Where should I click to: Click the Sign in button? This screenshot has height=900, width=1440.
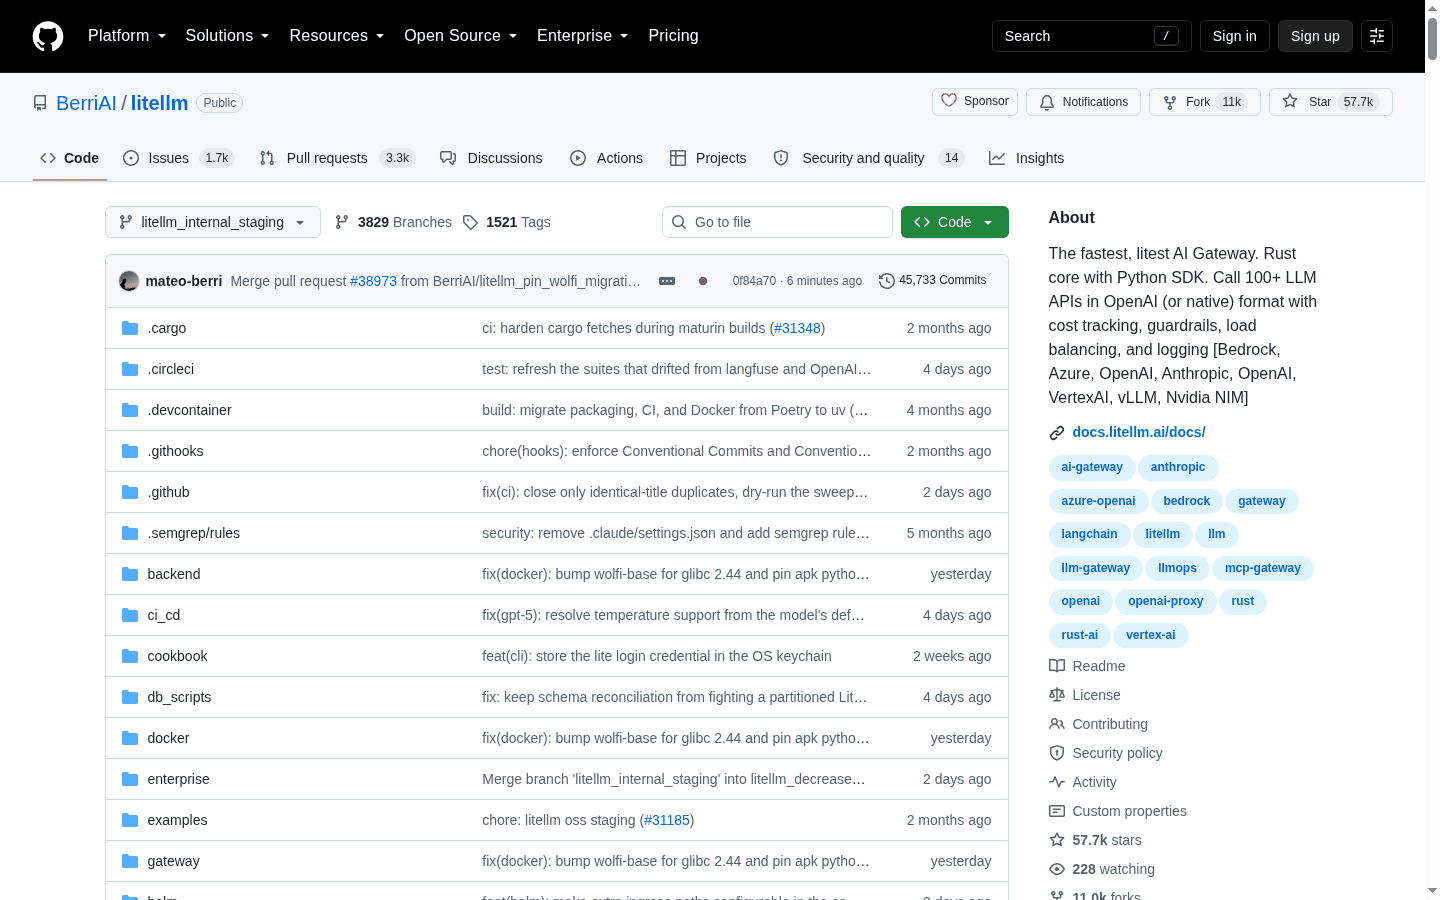tap(1234, 36)
